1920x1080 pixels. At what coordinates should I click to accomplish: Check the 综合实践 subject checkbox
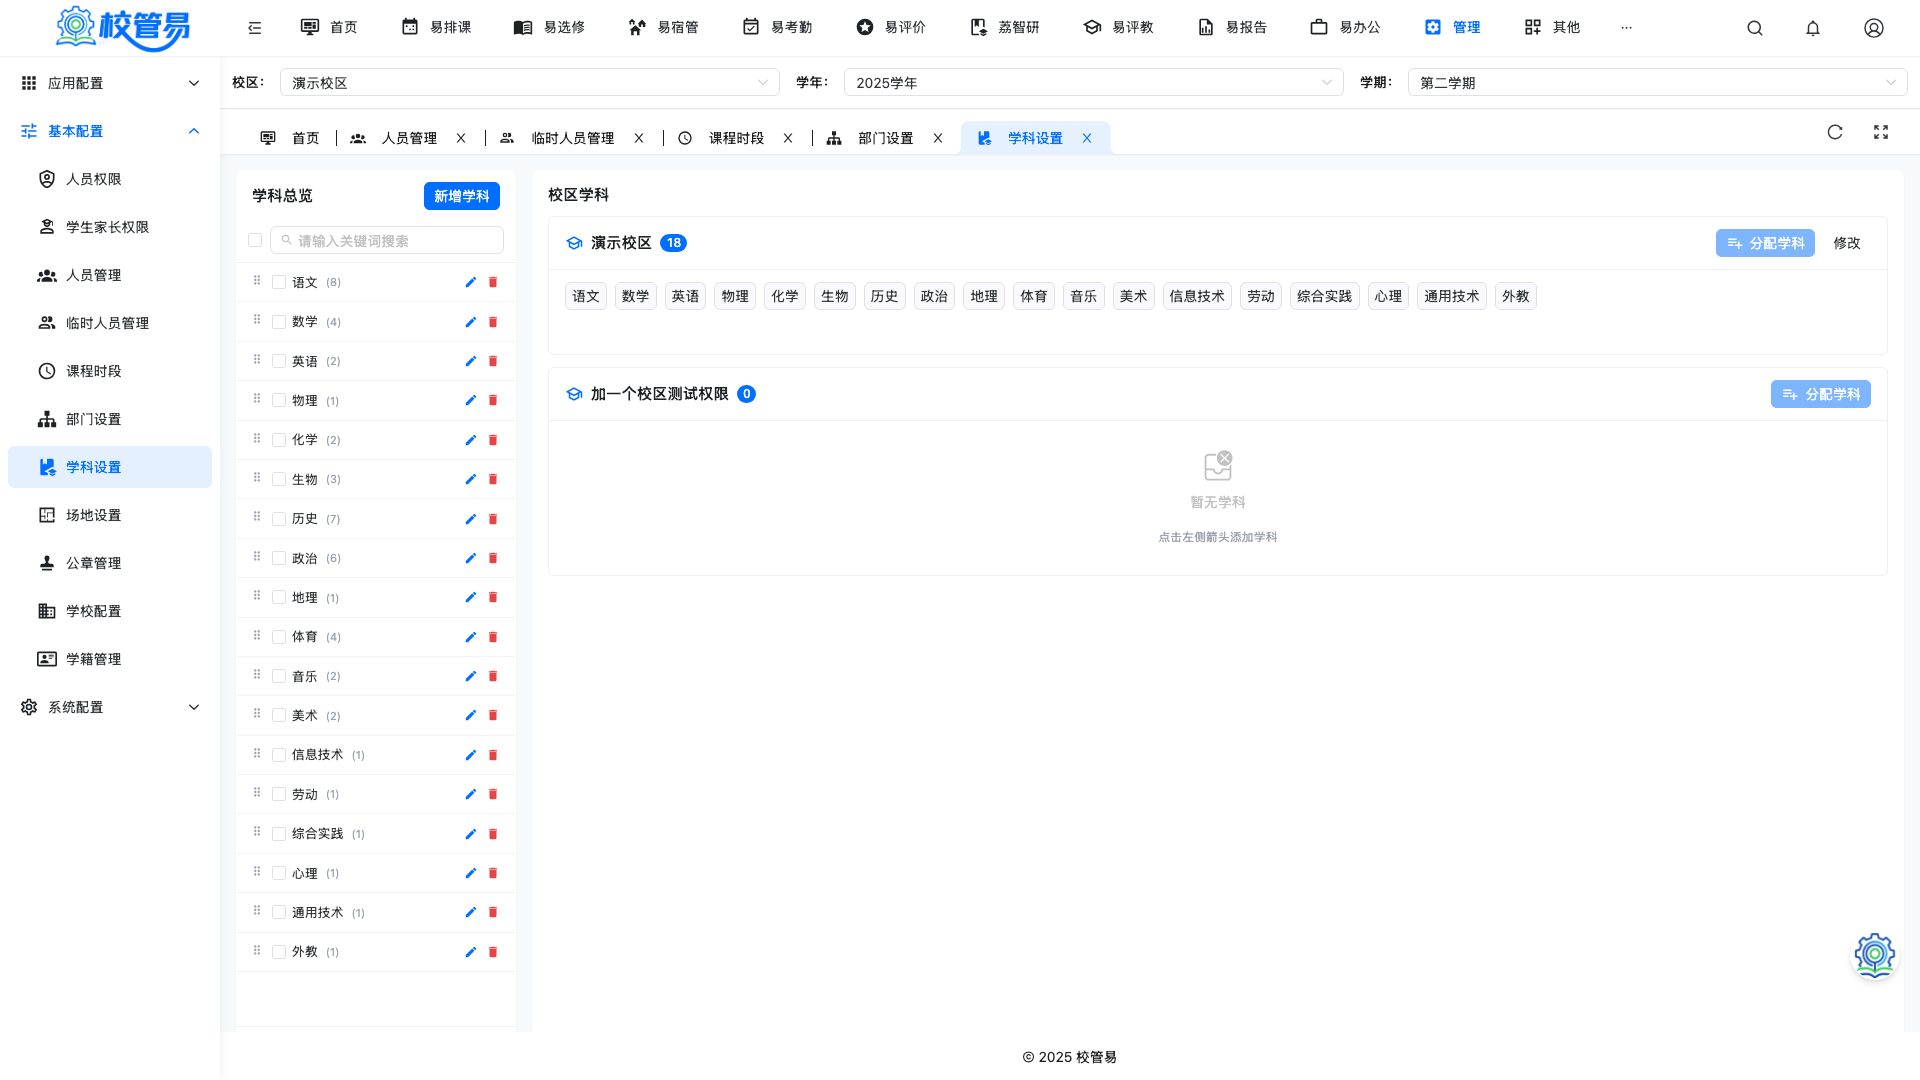pyautogui.click(x=279, y=834)
